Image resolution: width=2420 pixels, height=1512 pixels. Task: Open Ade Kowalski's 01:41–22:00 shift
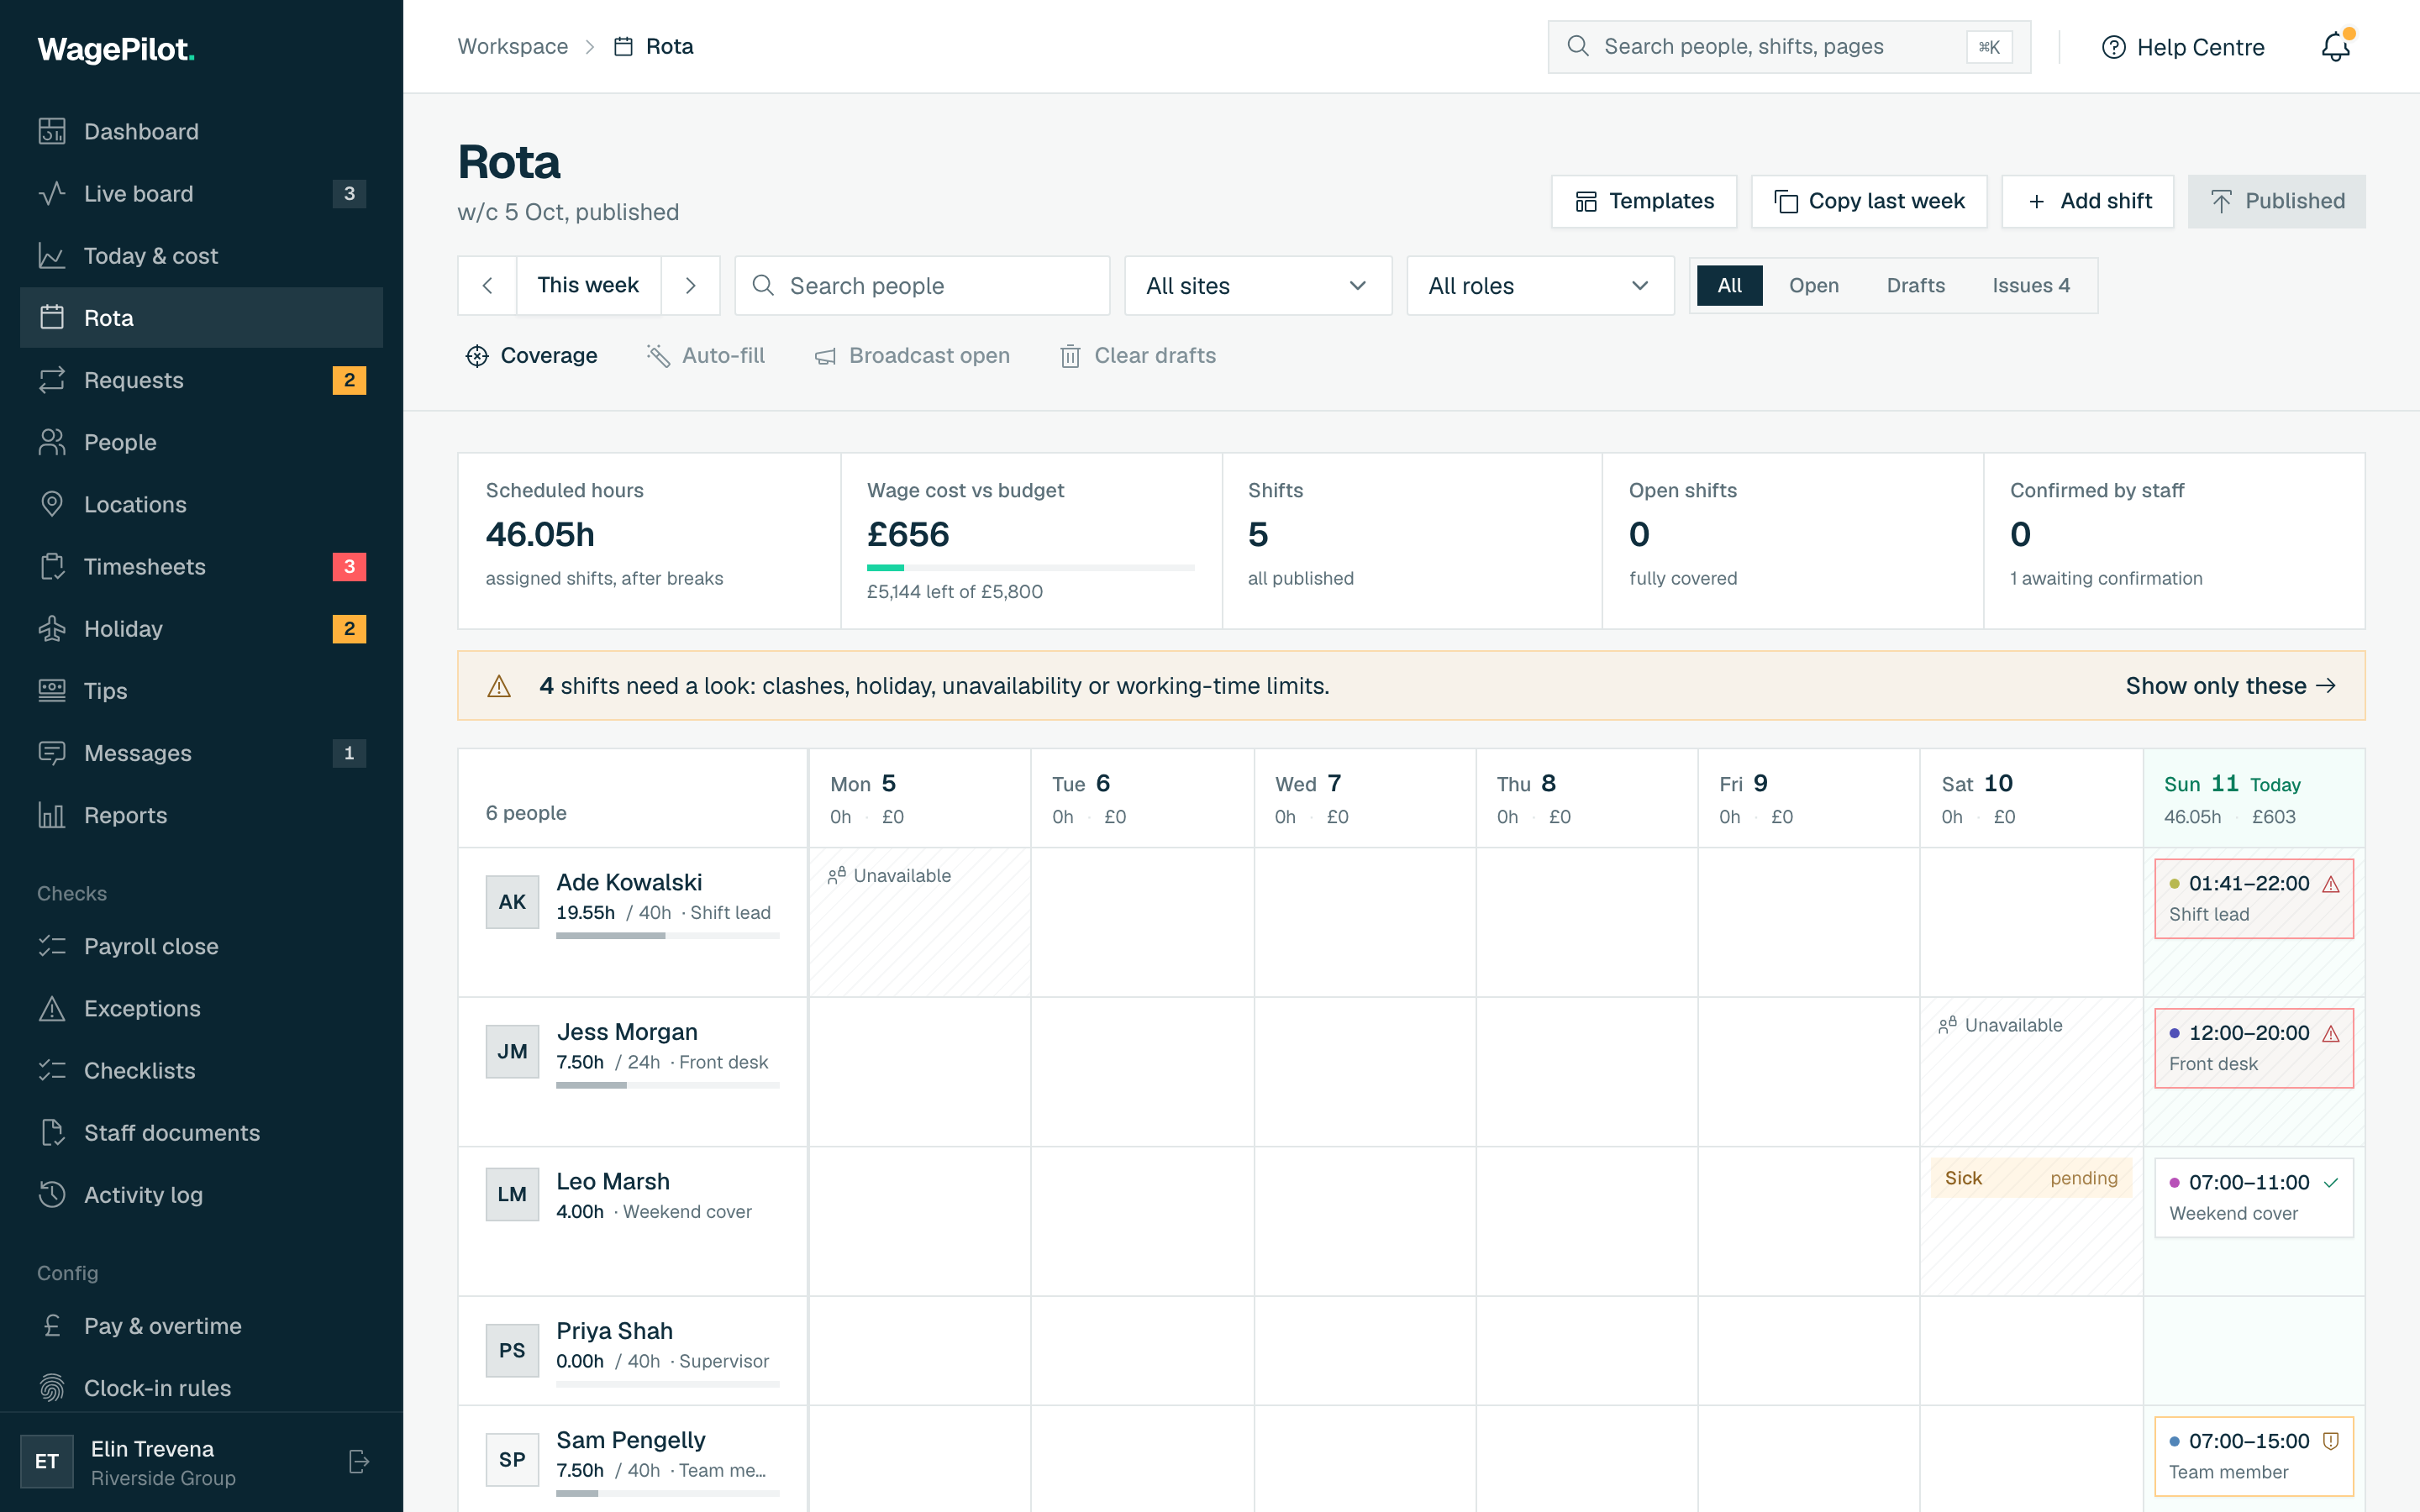(x=2253, y=898)
